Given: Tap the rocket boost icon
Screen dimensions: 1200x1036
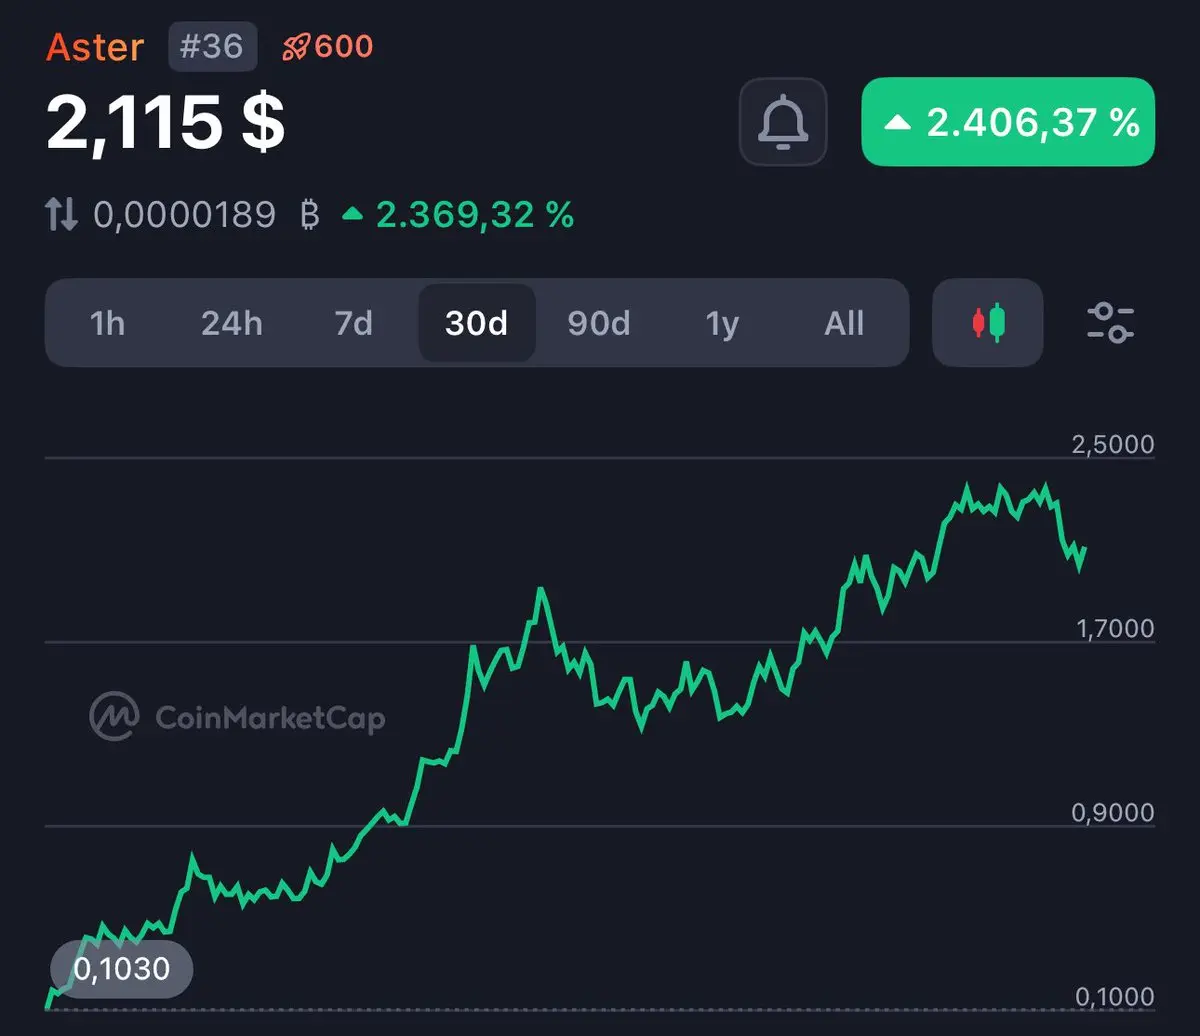Looking at the screenshot, I should point(295,47).
